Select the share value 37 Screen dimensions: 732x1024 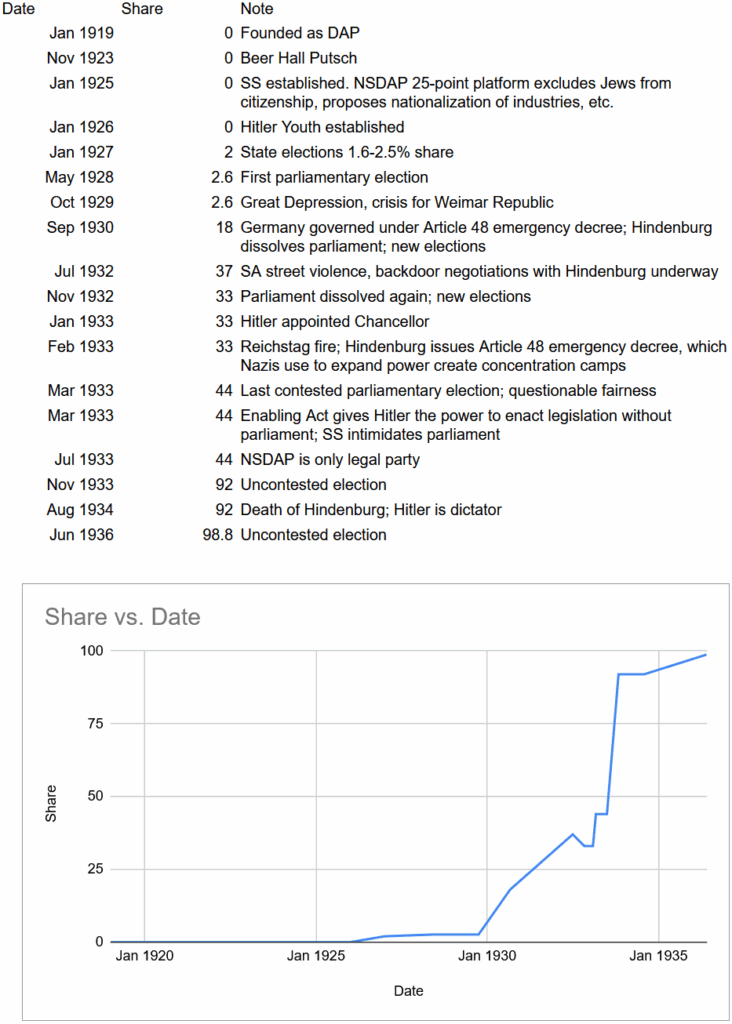coord(223,271)
